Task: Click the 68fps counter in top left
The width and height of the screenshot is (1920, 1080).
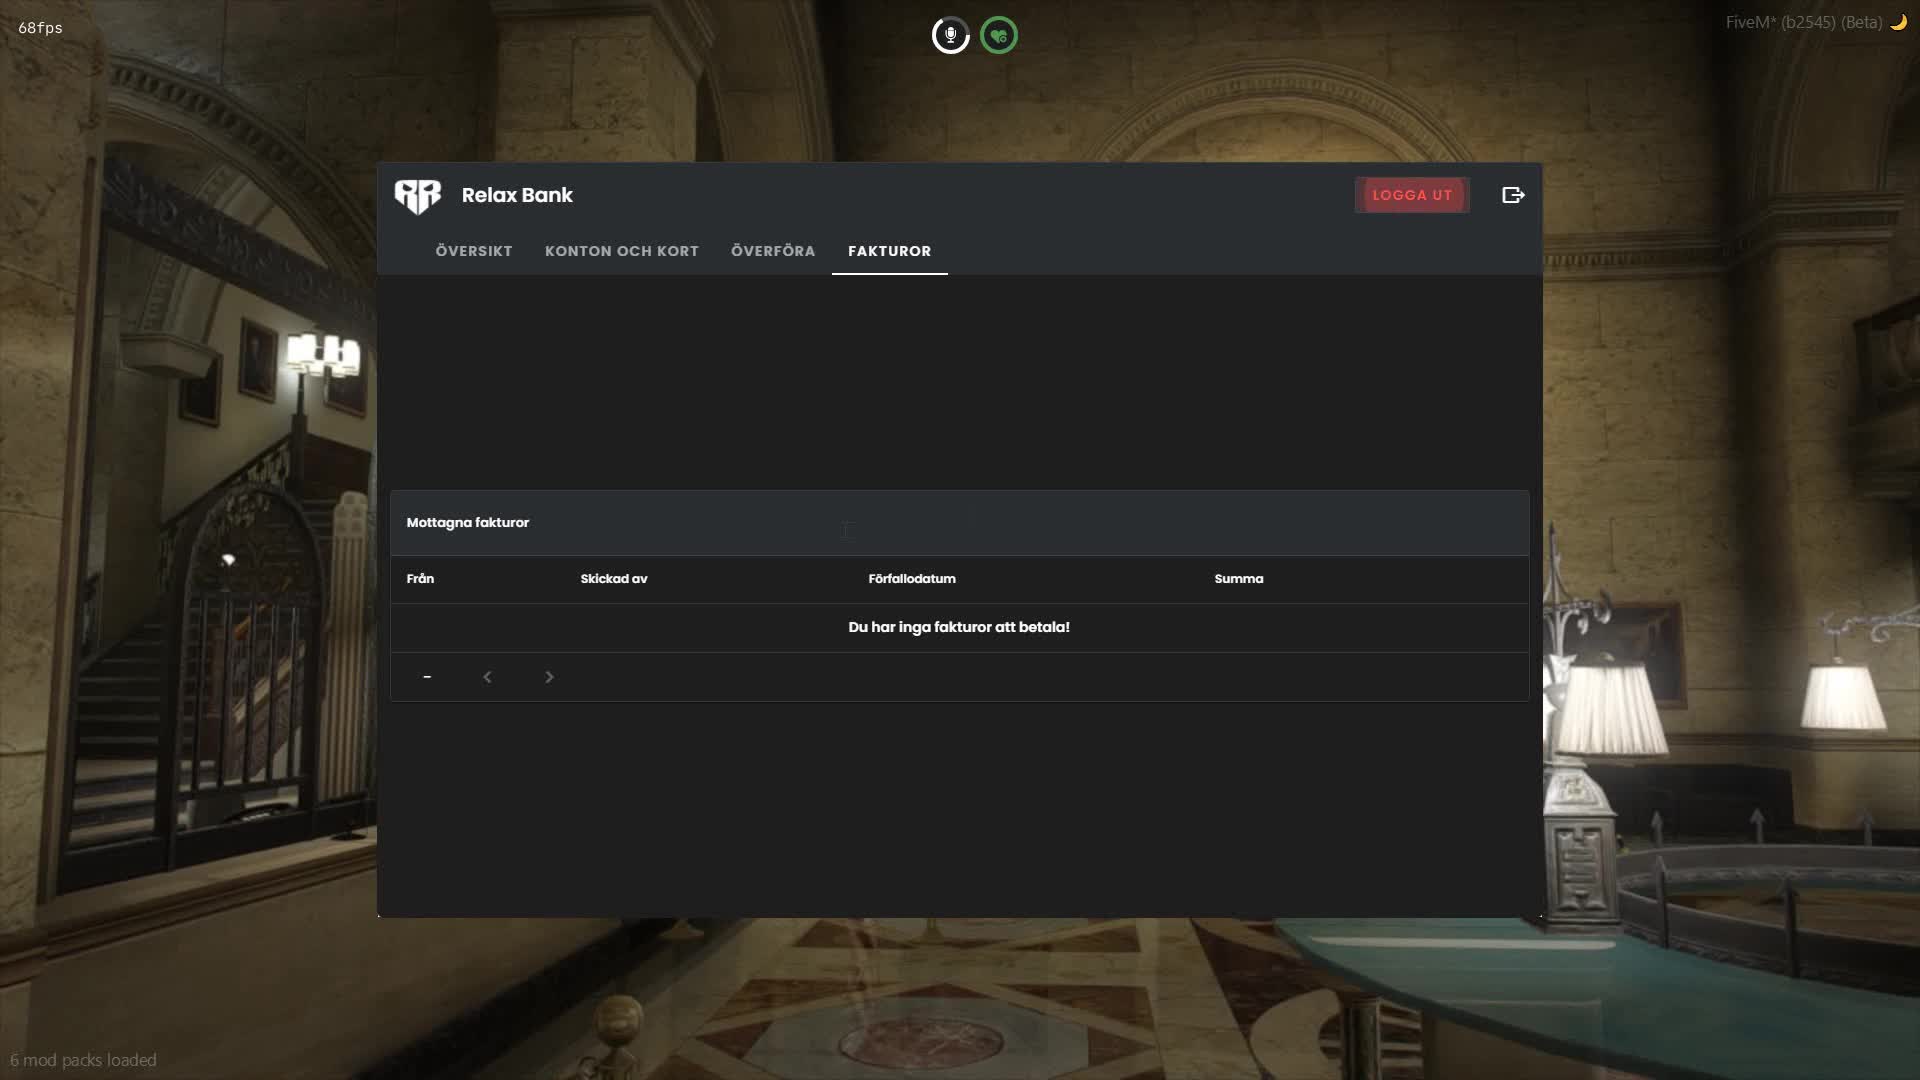Action: pos(38,28)
